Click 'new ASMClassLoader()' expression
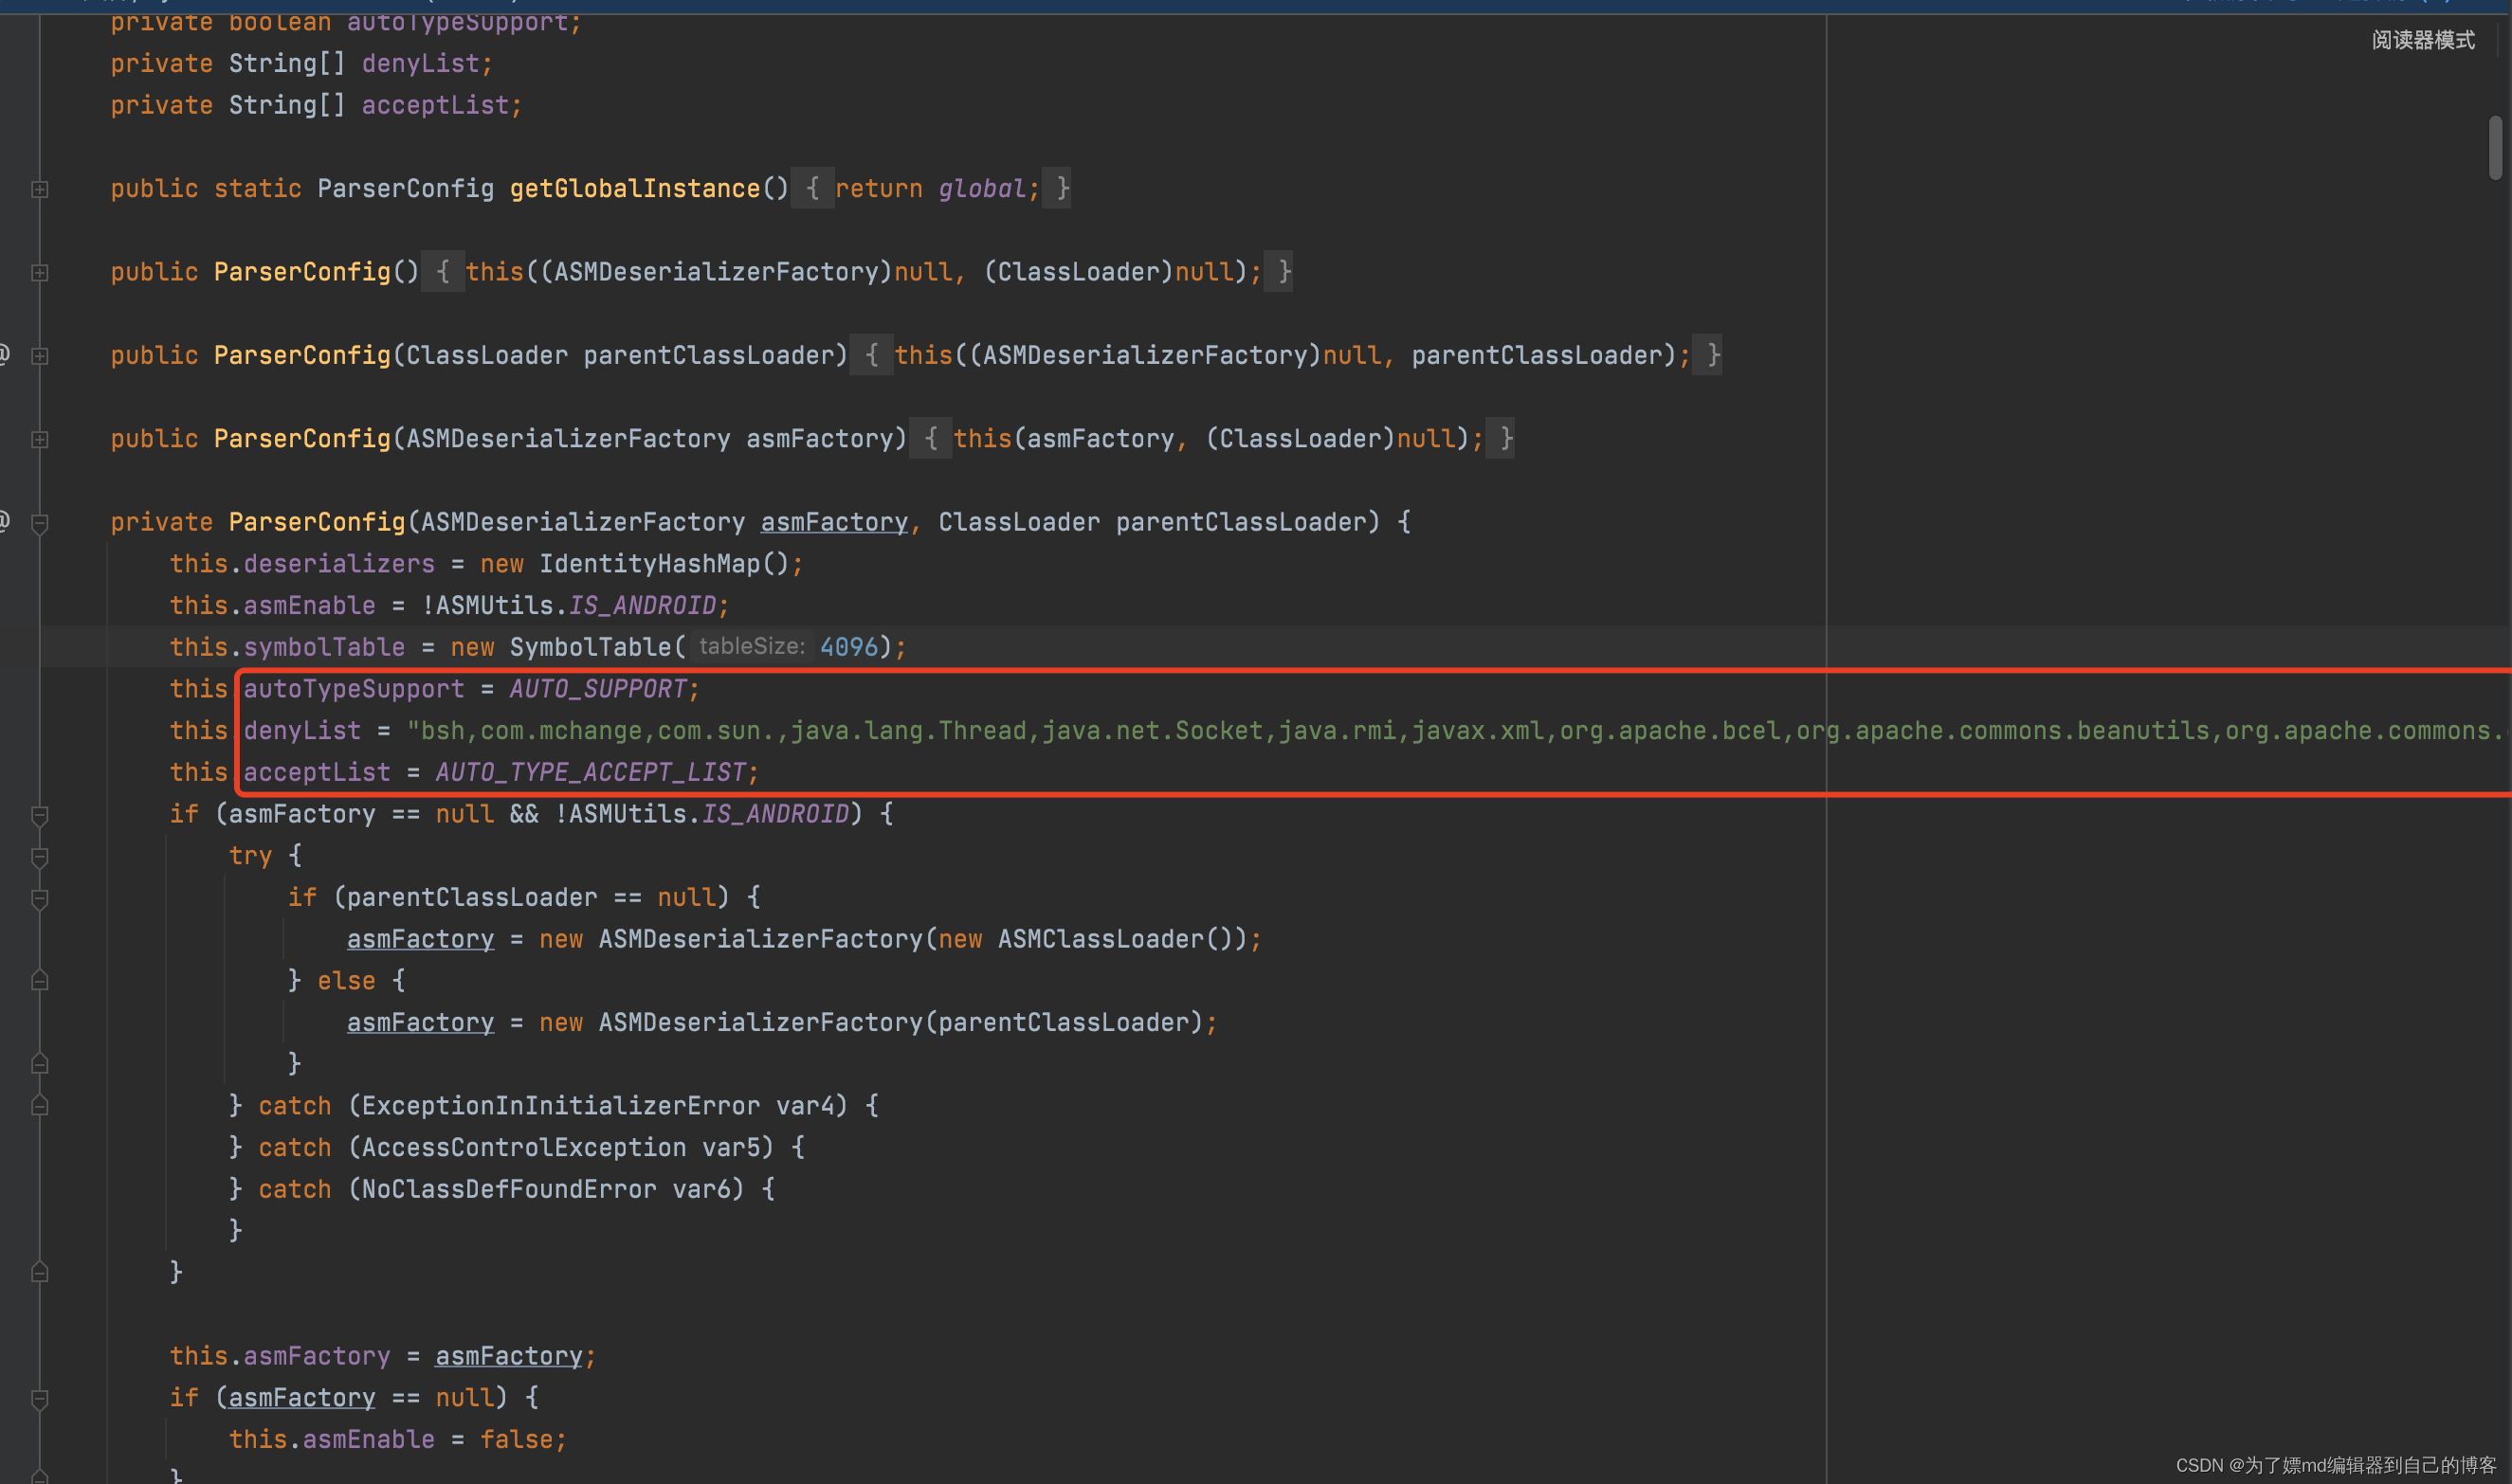This screenshot has width=2512, height=1484. coord(1086,939)
